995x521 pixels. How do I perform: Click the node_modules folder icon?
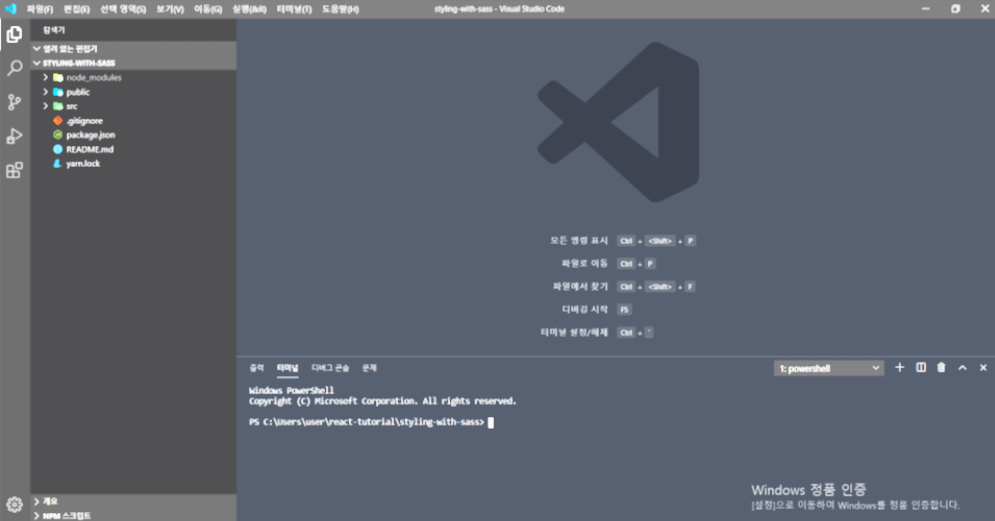pos(58,77)
